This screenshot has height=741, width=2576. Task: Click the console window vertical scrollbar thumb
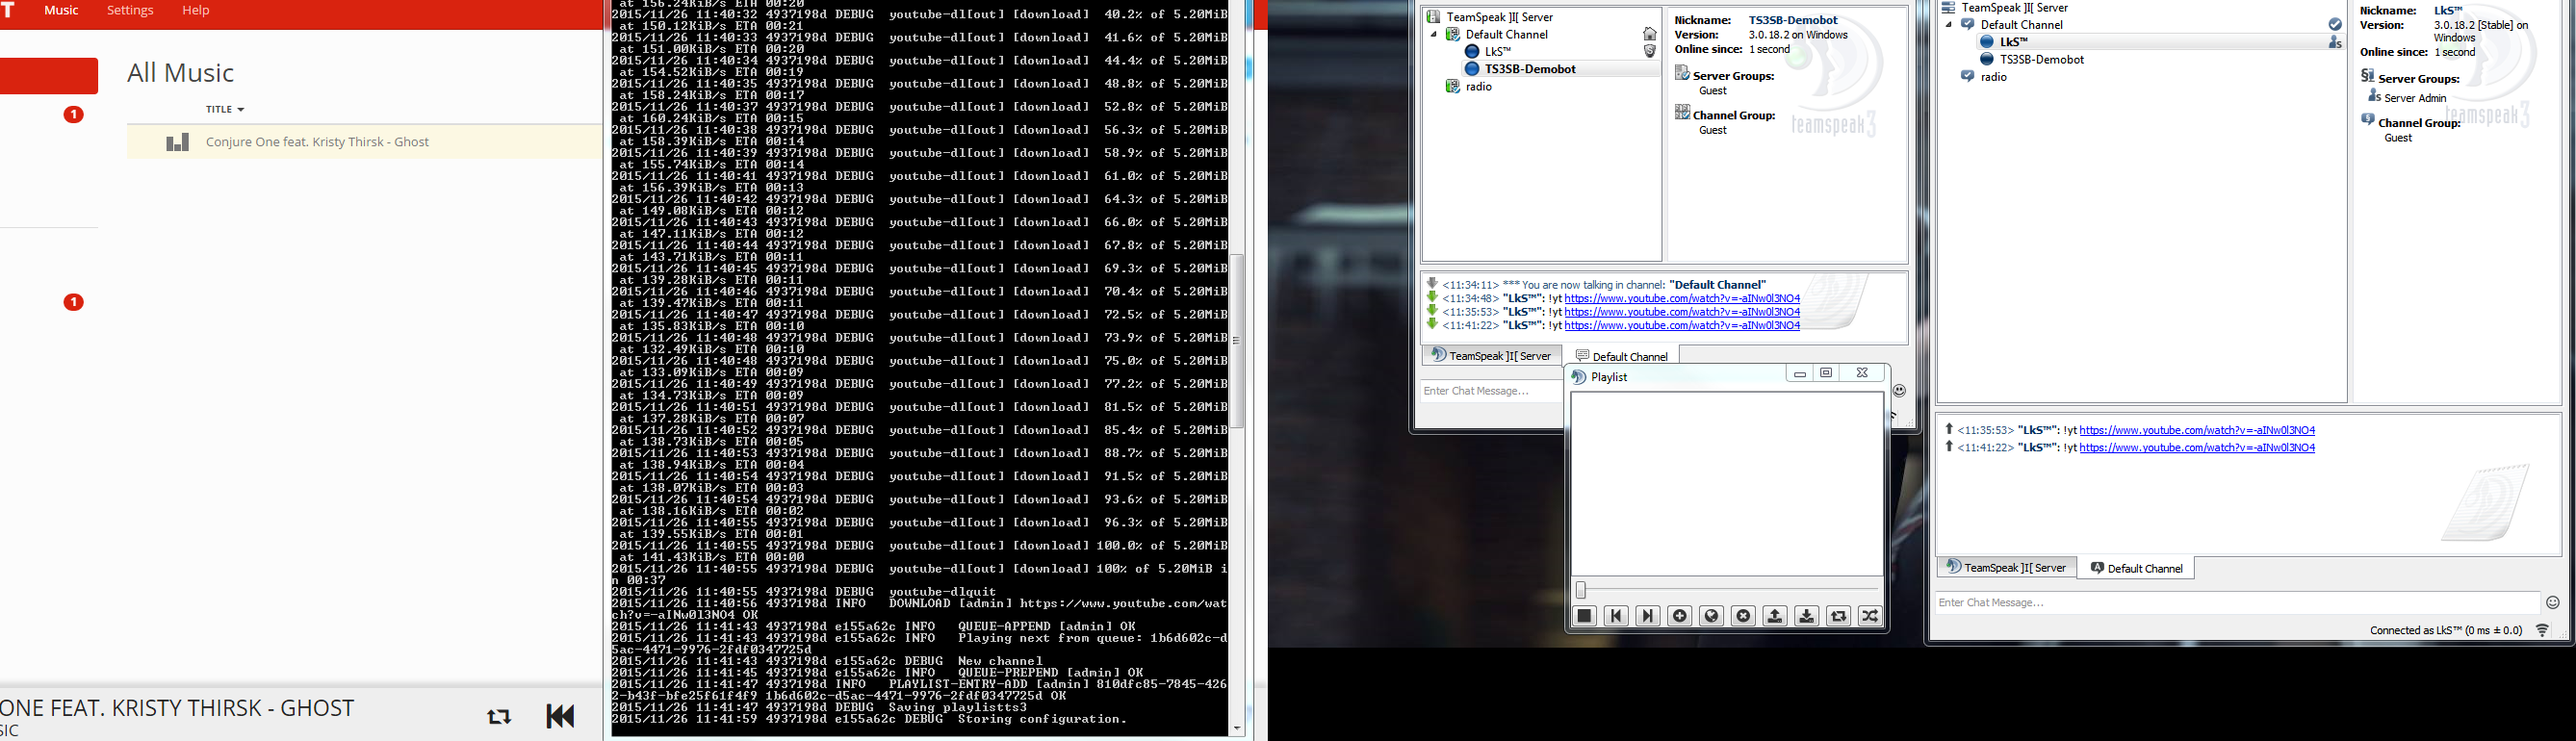click(x=1237, y=340)
